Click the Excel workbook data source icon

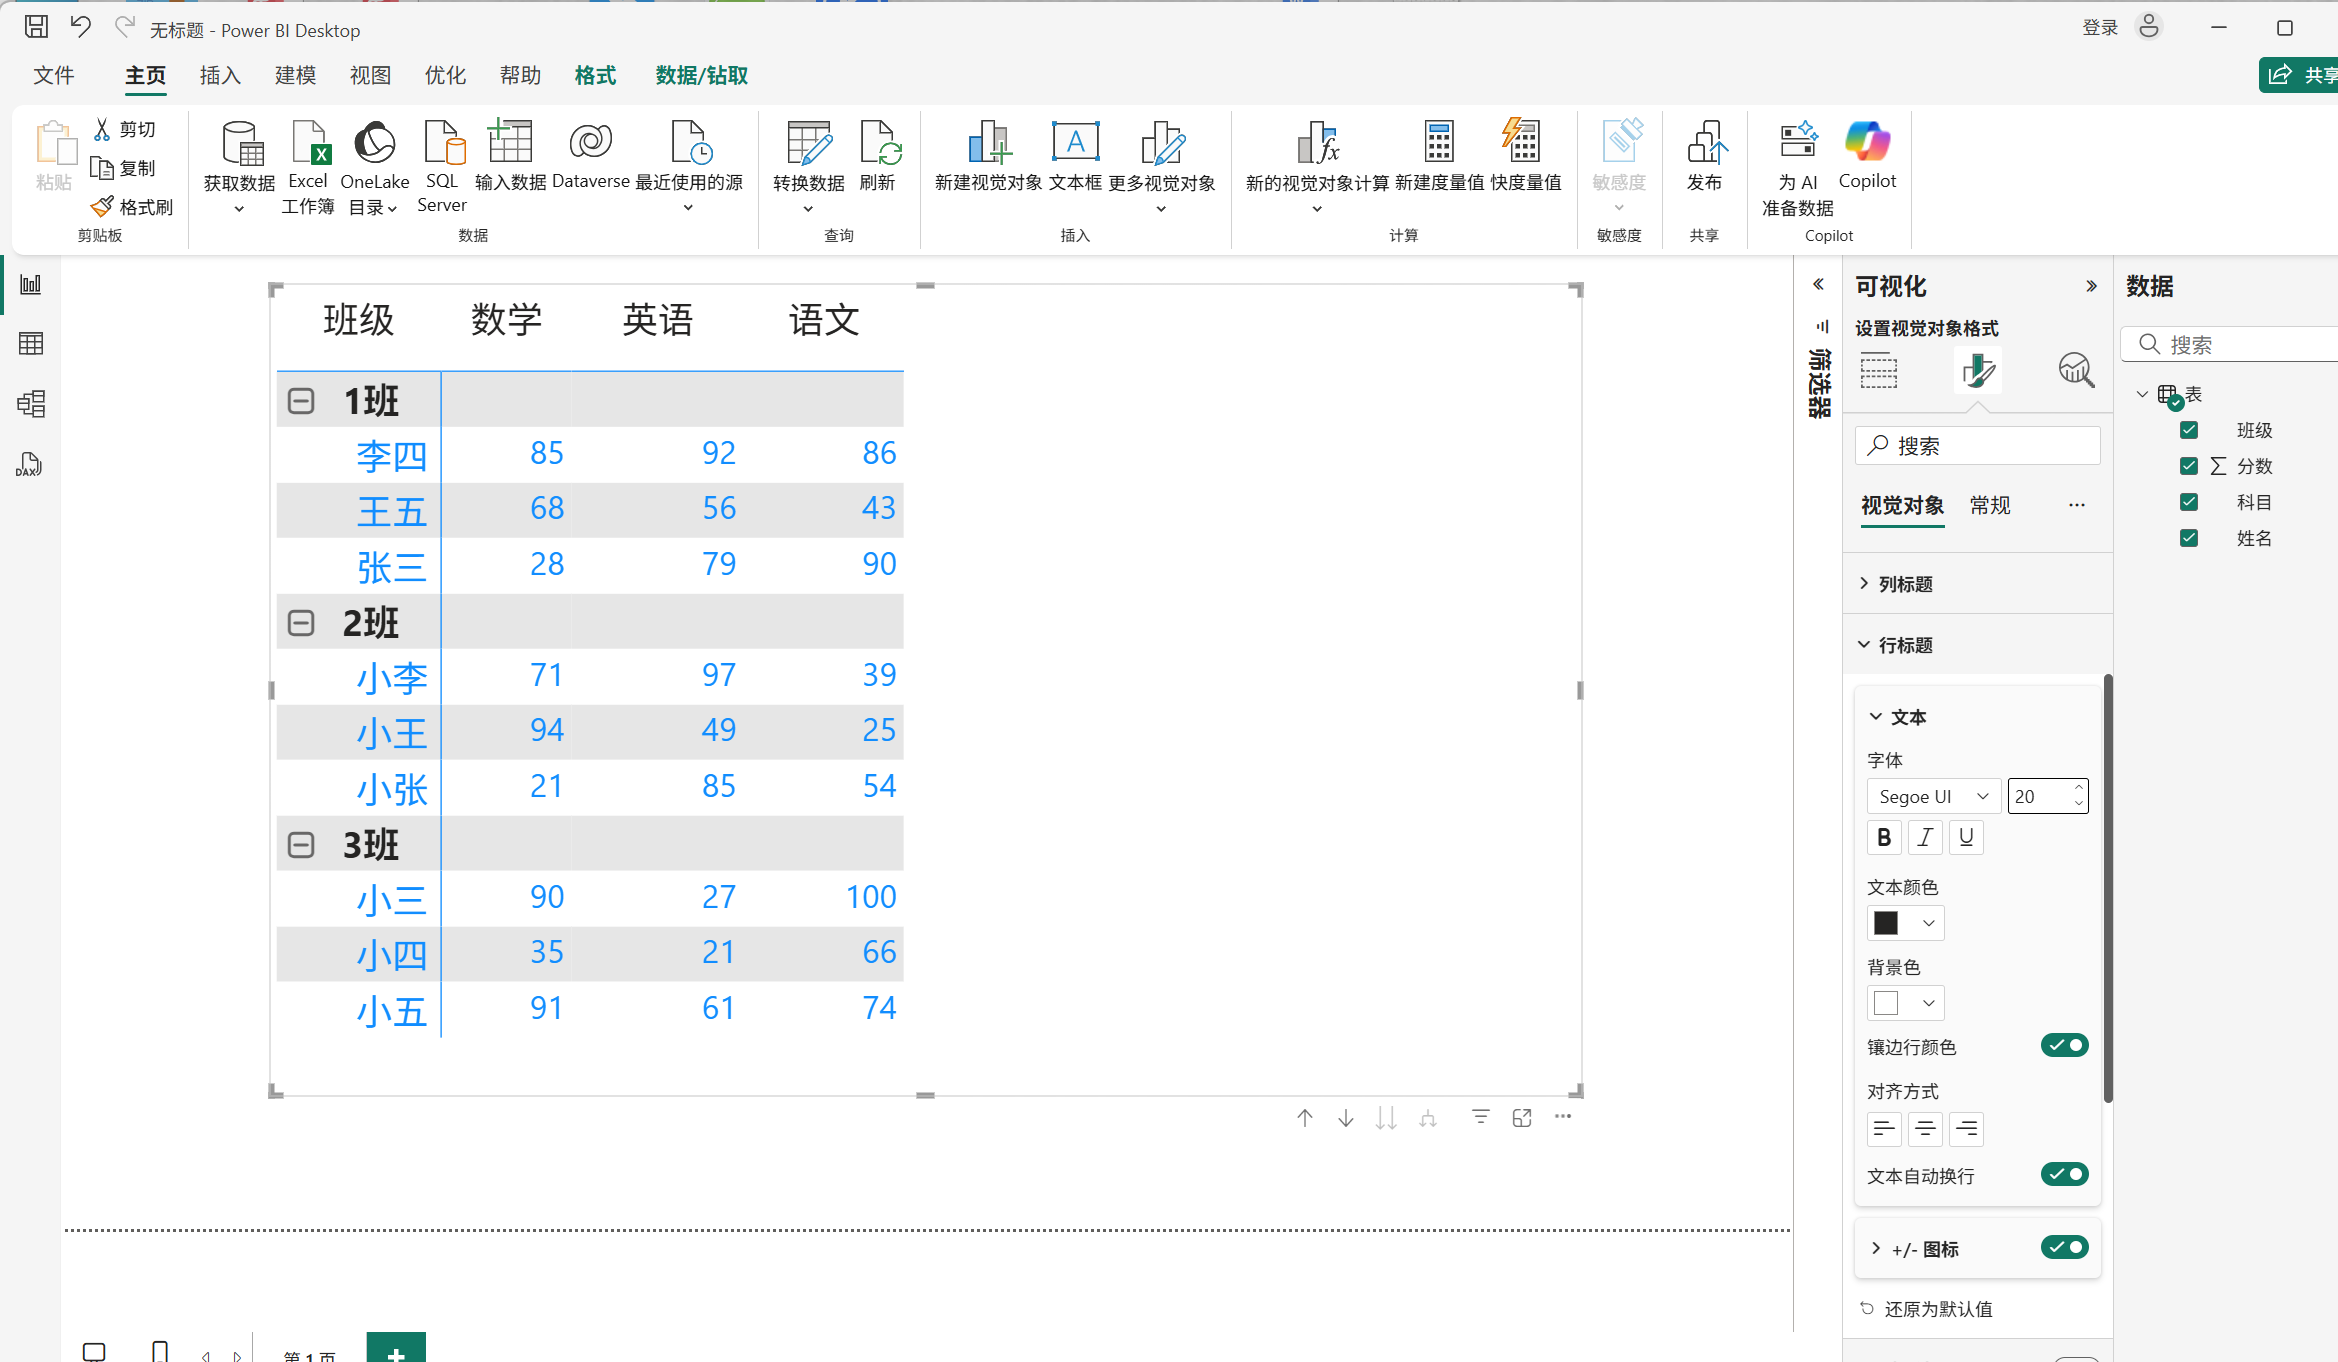click(308, 144)
